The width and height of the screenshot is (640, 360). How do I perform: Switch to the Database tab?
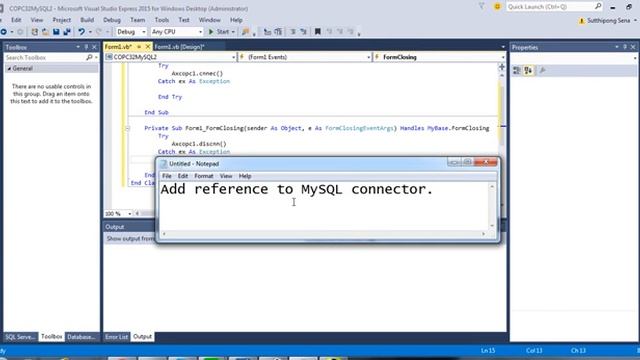pos(81,337)
